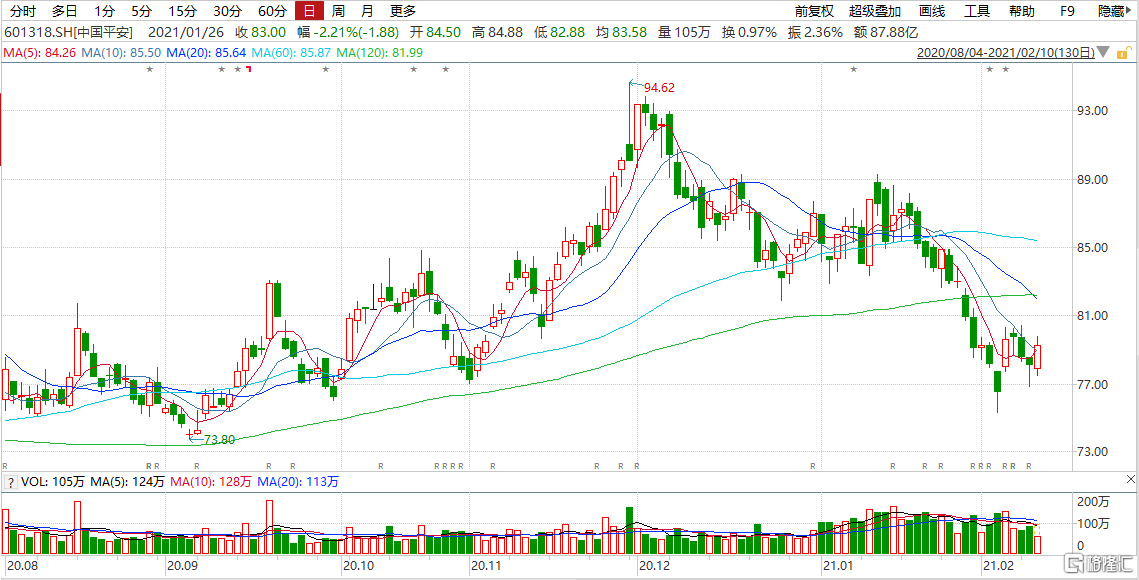Click the VOL: 105万 label
The width and height of the screenshot is (1139, 580).
(53, 481)
